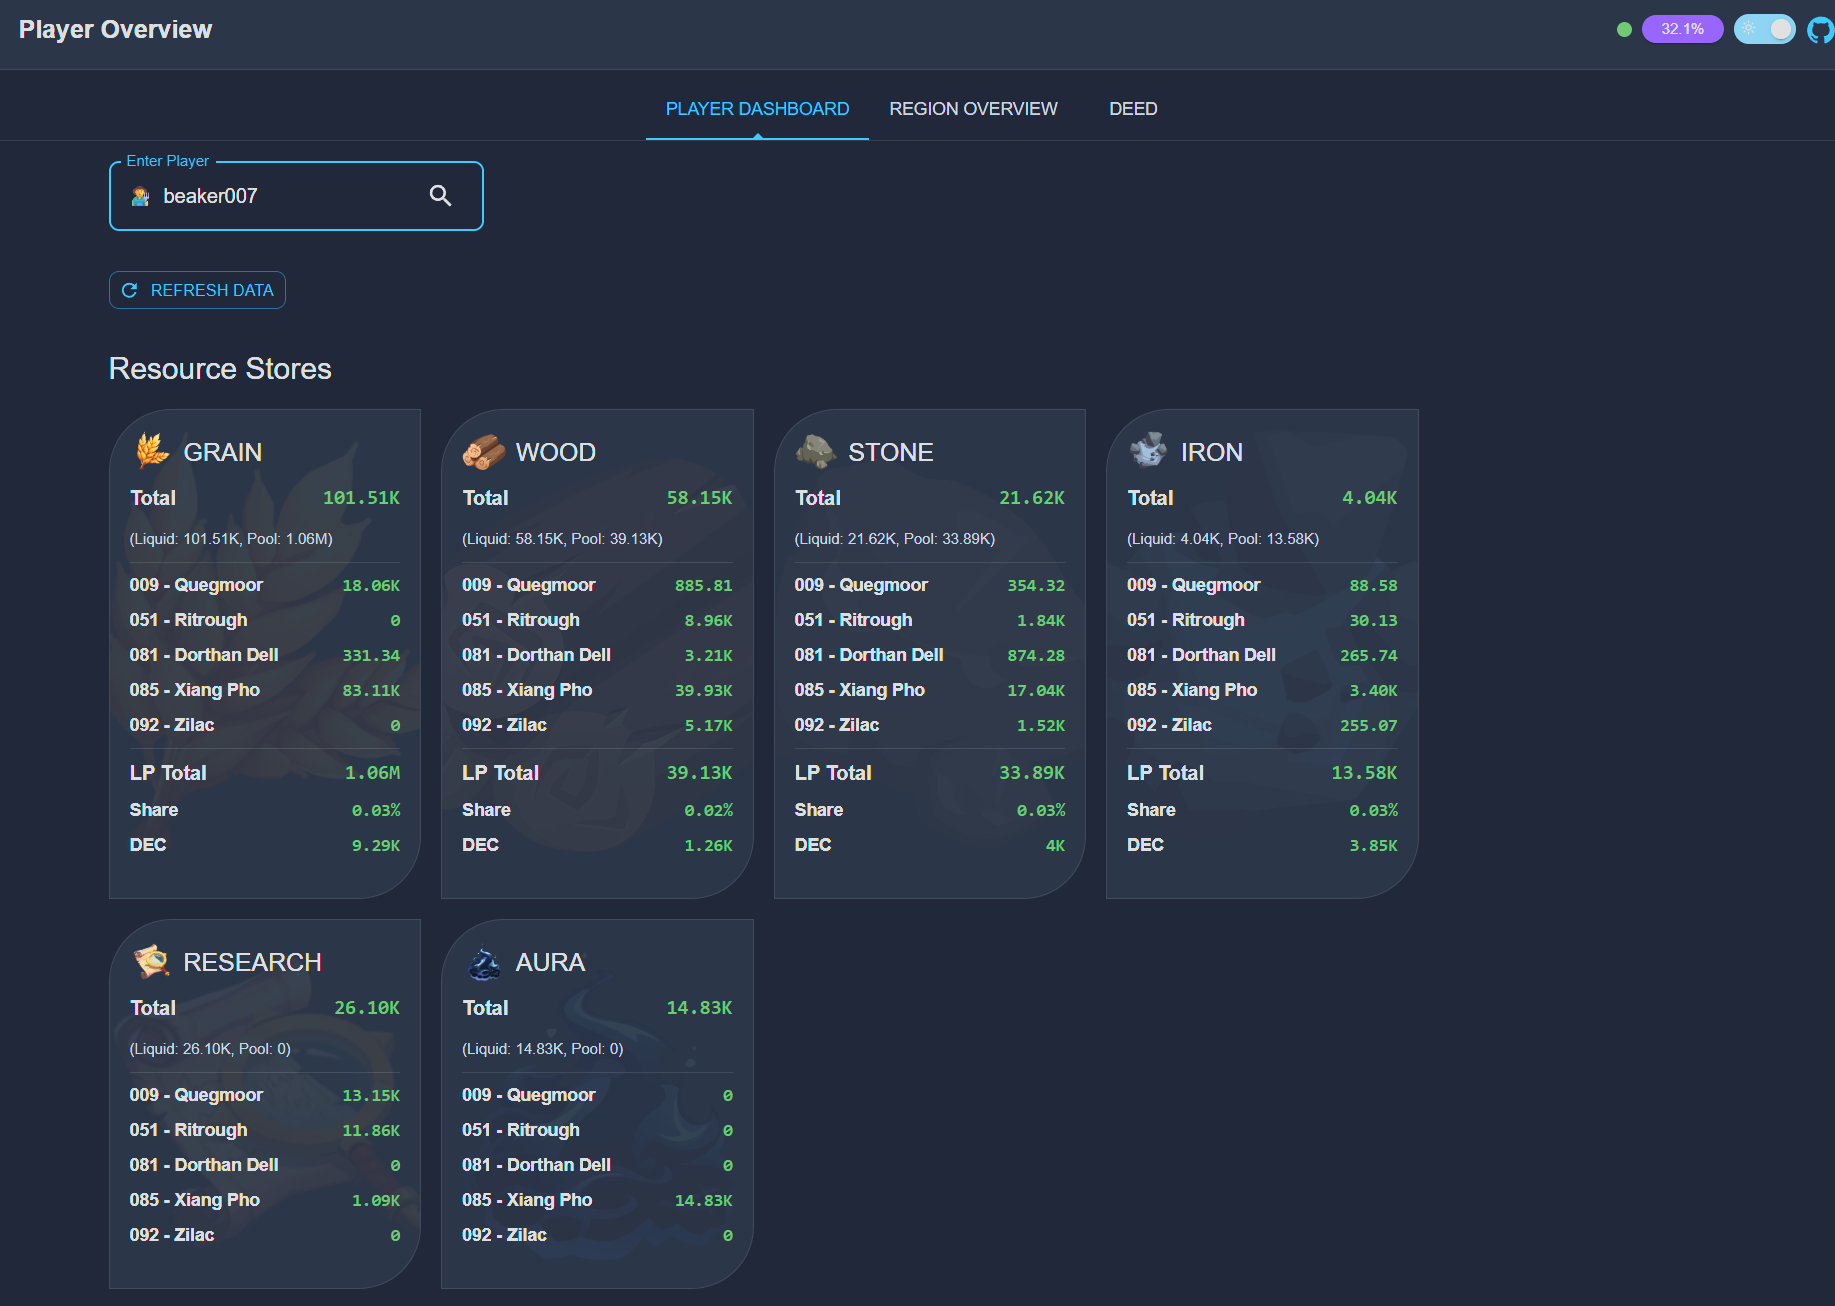
Task: Click the Resource Stores heading
Action: 220,369
